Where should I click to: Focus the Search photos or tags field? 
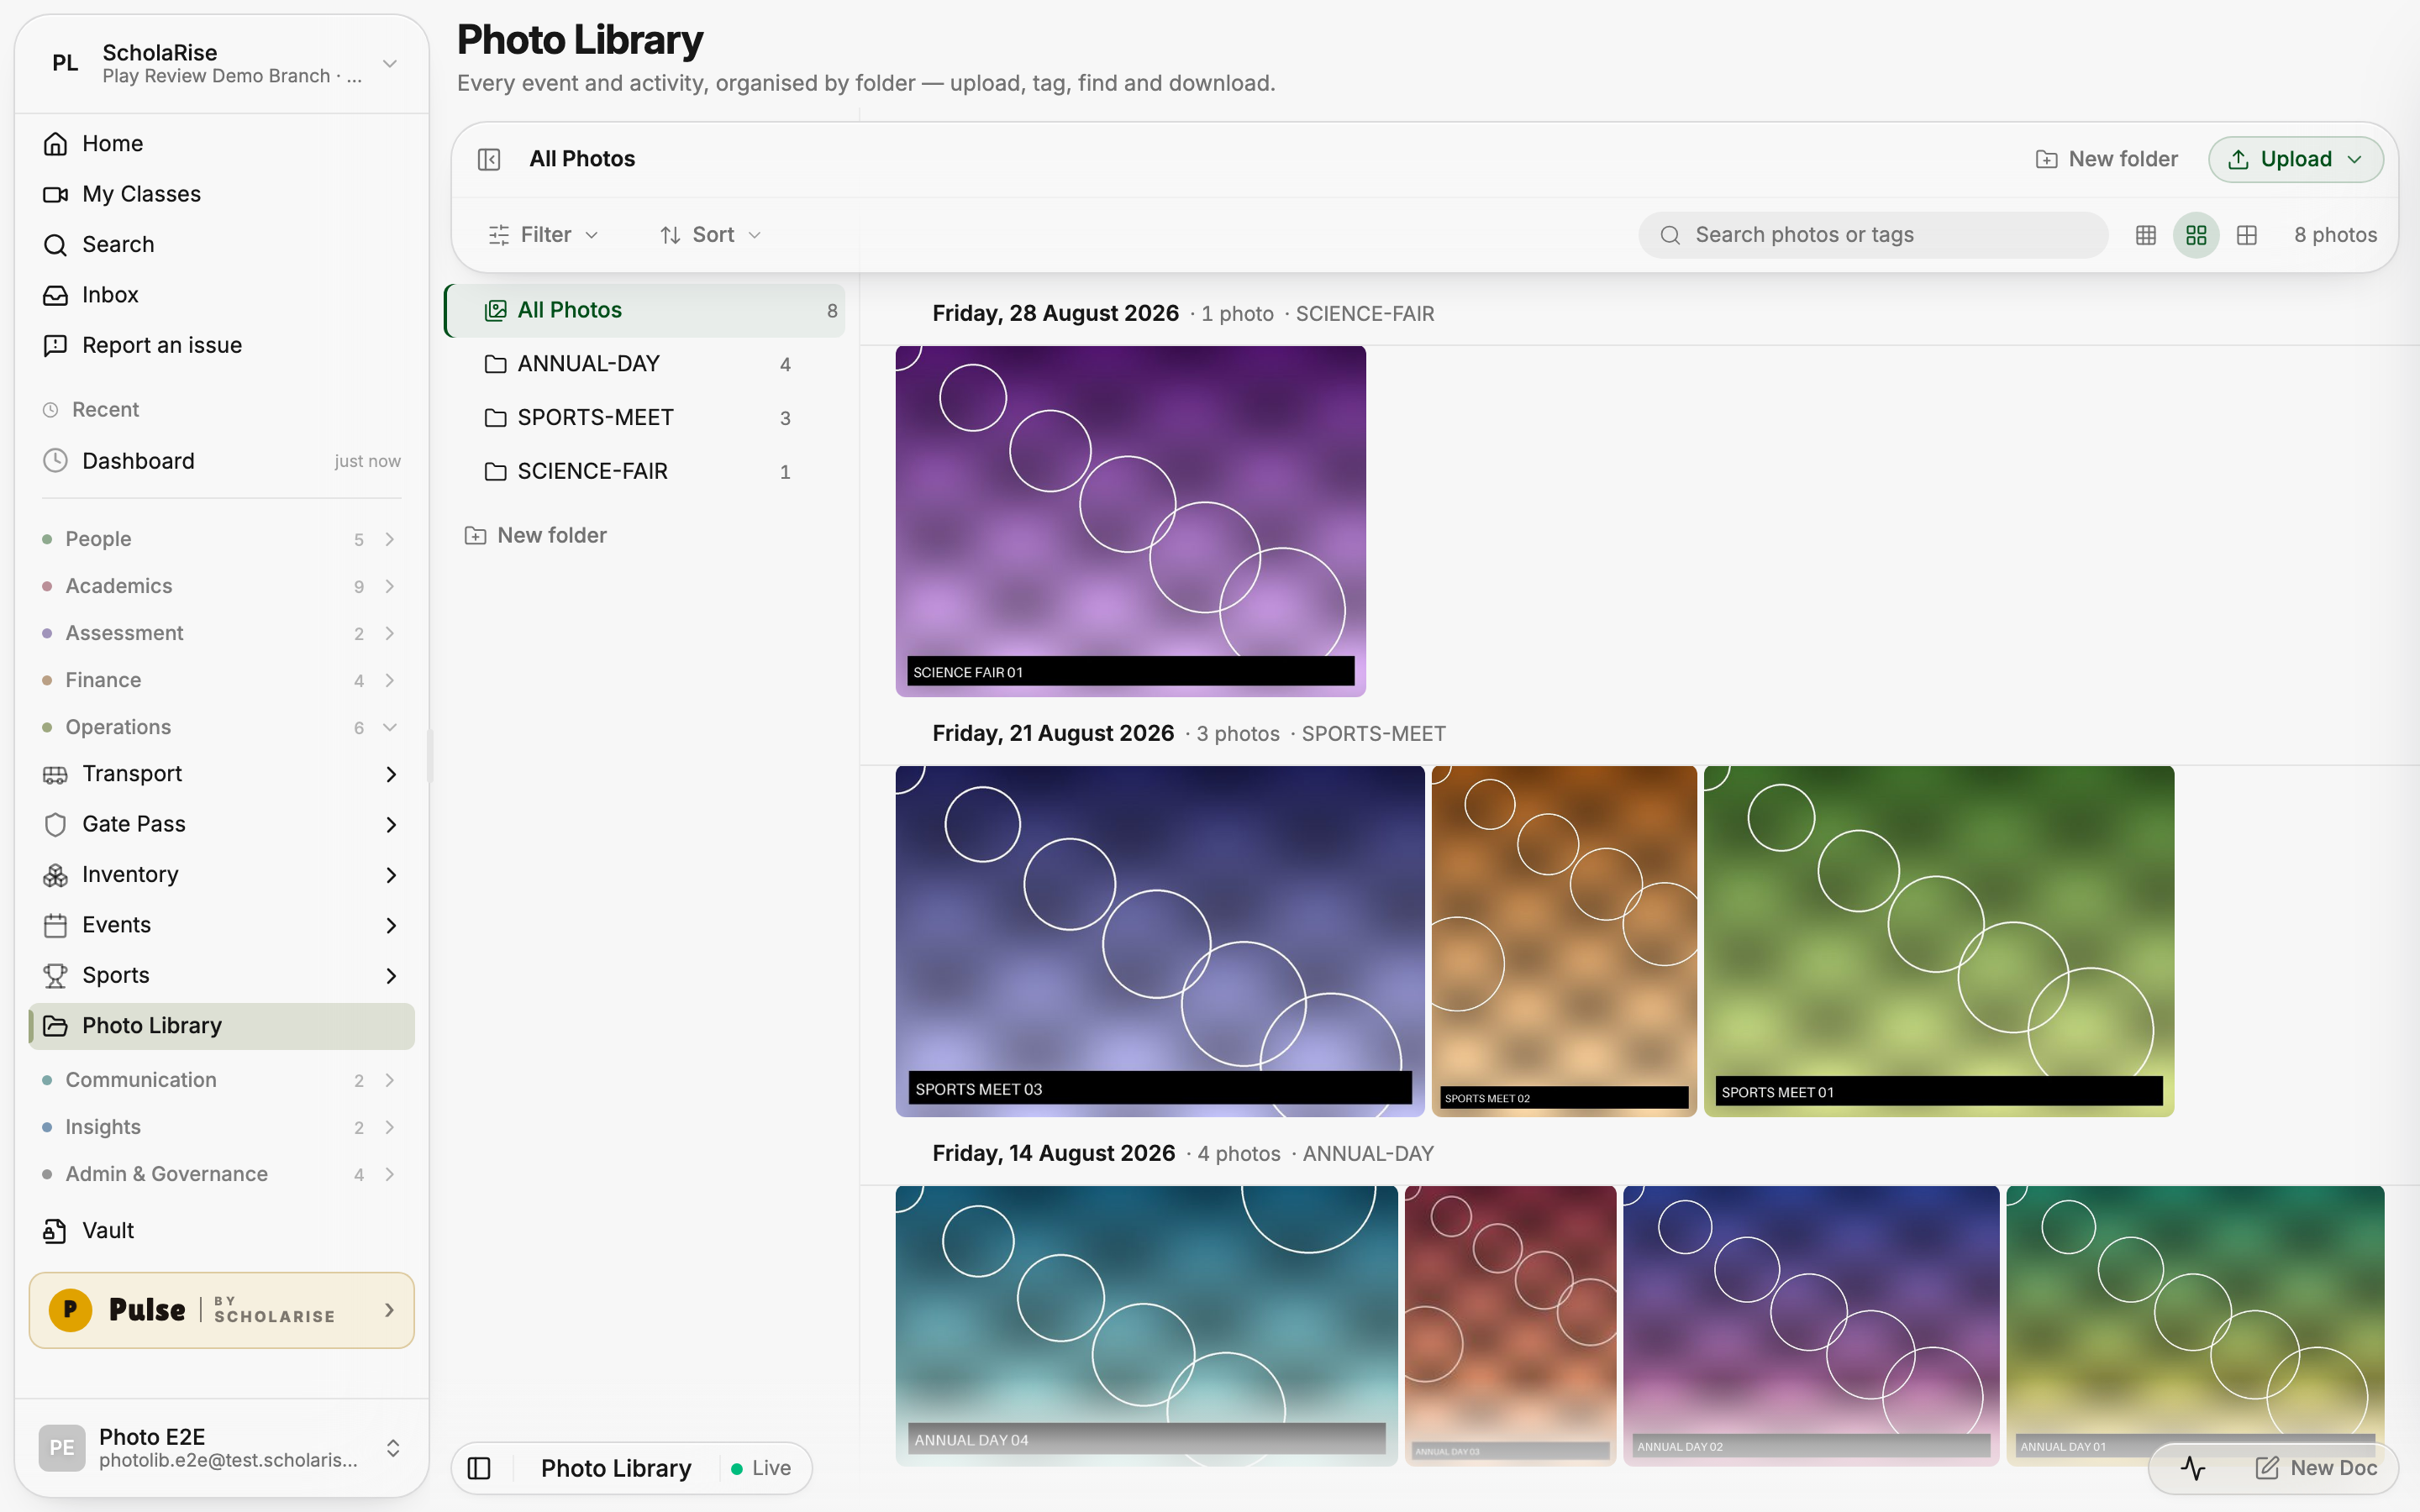[1873, 235]
